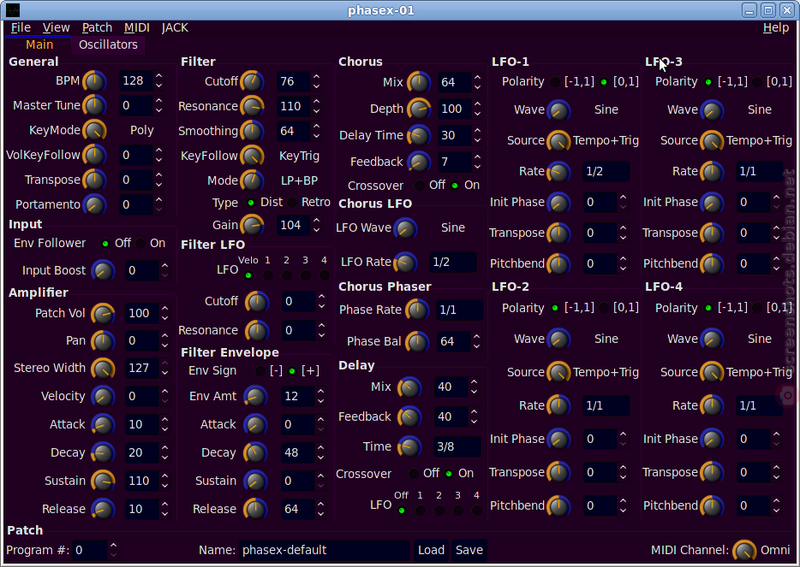800x567 pixels.
Task: Increase Program number with its up arrow
Action: click(x=113, y=546)
